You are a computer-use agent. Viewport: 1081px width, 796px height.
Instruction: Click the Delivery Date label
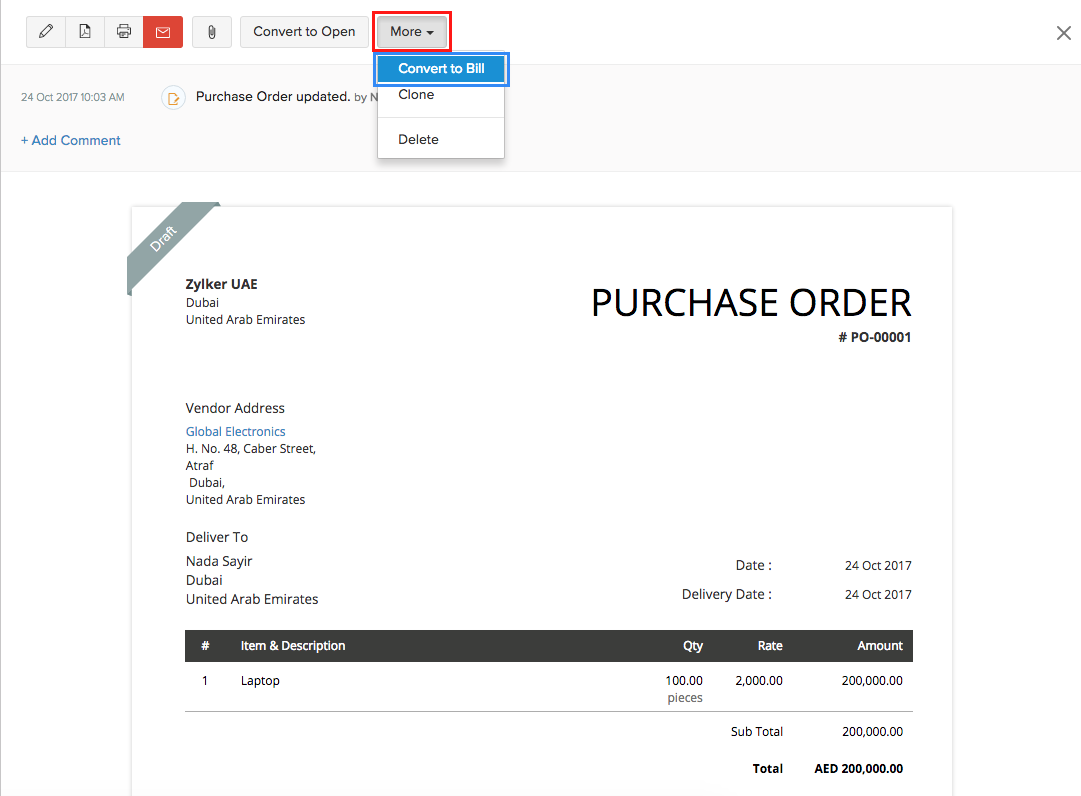[727, 594]
